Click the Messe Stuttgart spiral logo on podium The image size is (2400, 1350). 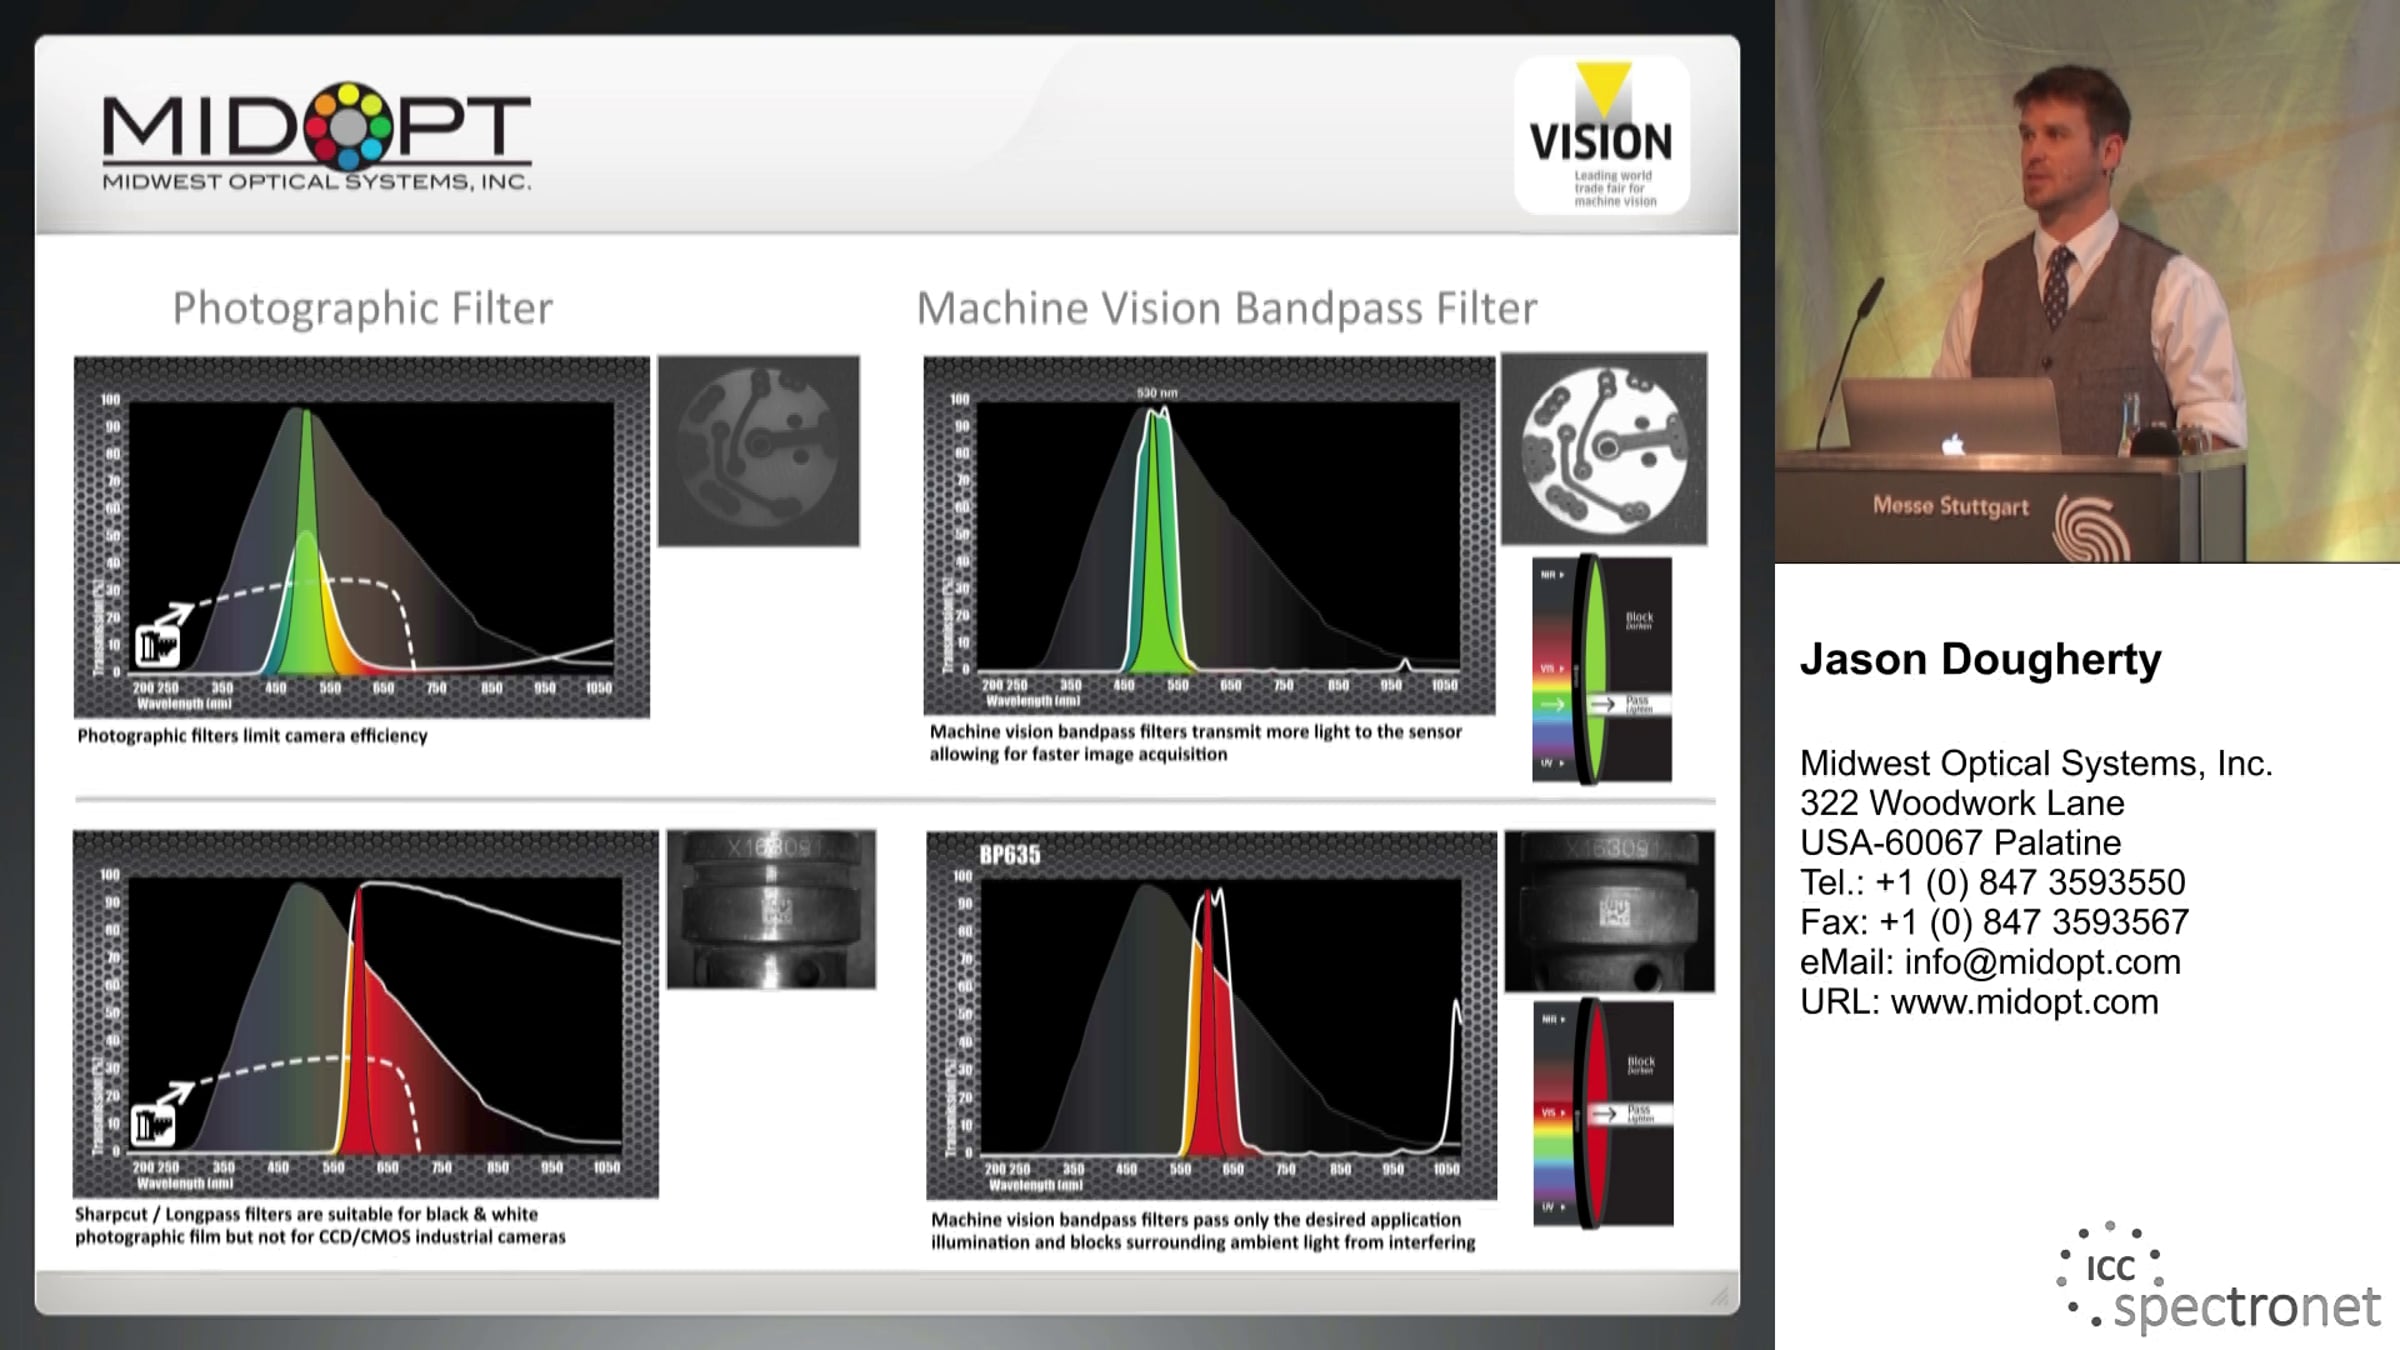(2090, 527)
